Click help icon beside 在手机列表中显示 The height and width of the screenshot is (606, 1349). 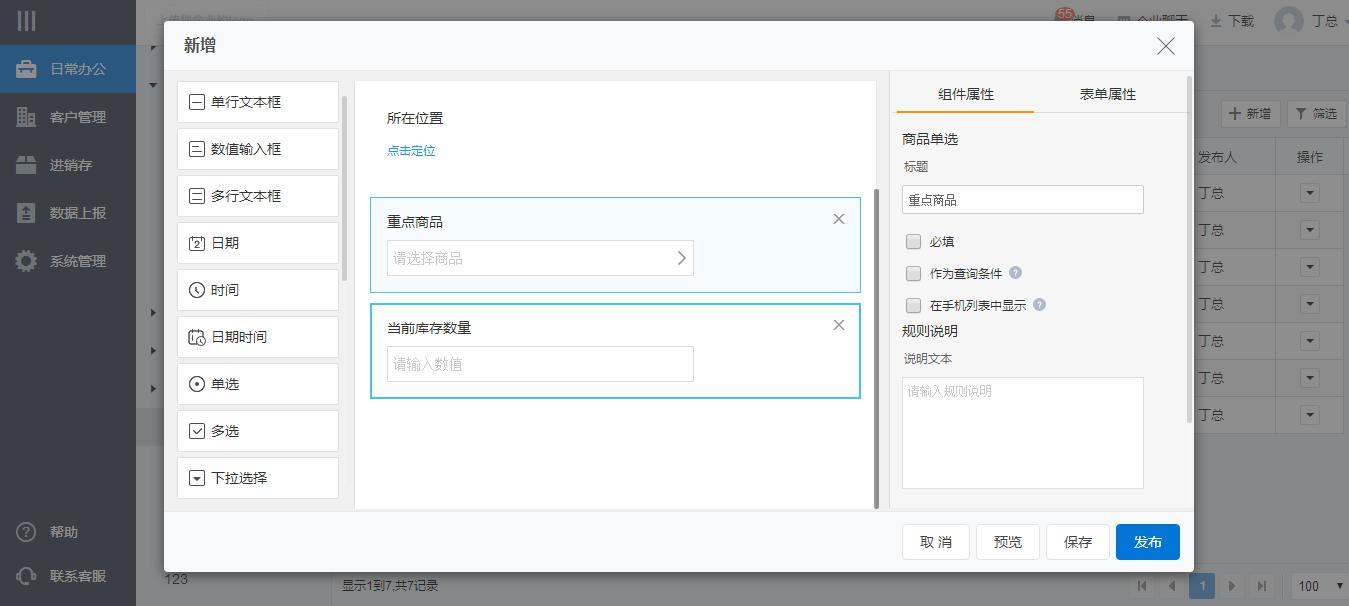pyautogui.click(x=1039, y=305)
